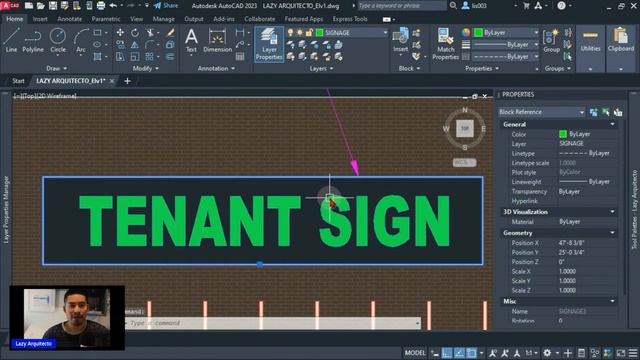The width and height of the screenshot is (640, 360).
Task: Toggle the PickAdd icon in Properties palette
Action: pos(593,112)
